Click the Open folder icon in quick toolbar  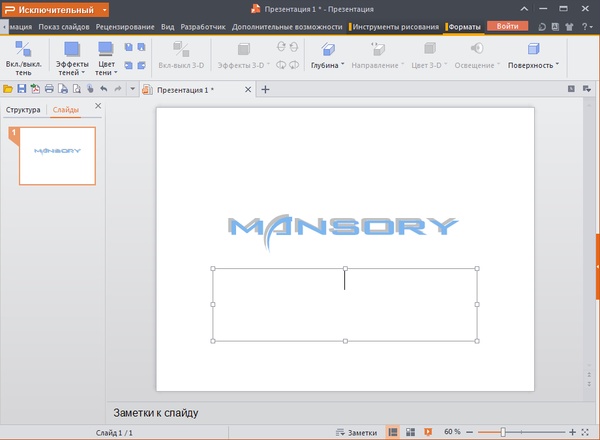(x=8, y=89)
